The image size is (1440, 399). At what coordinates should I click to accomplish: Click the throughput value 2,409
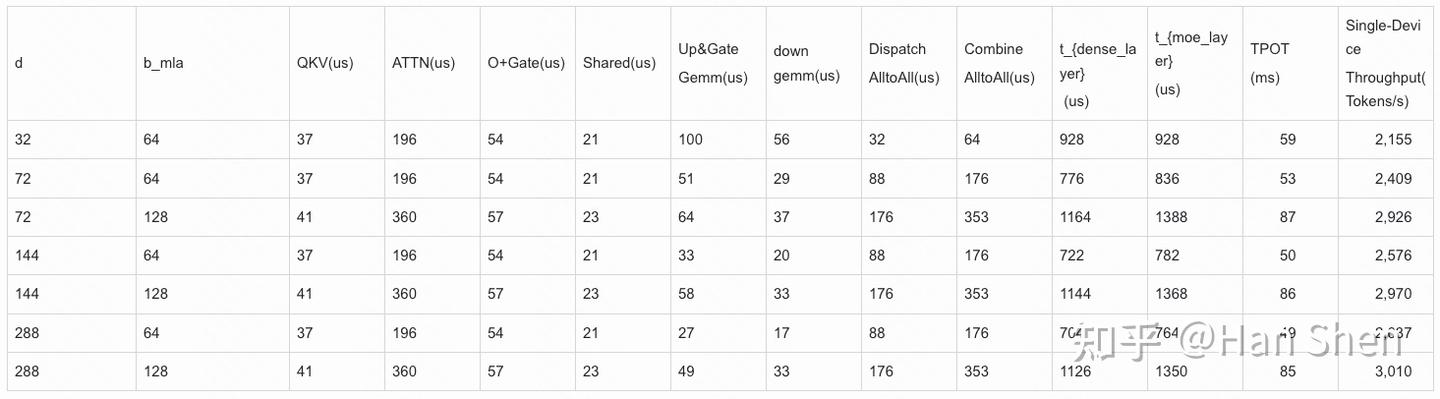click(1393, 179)
